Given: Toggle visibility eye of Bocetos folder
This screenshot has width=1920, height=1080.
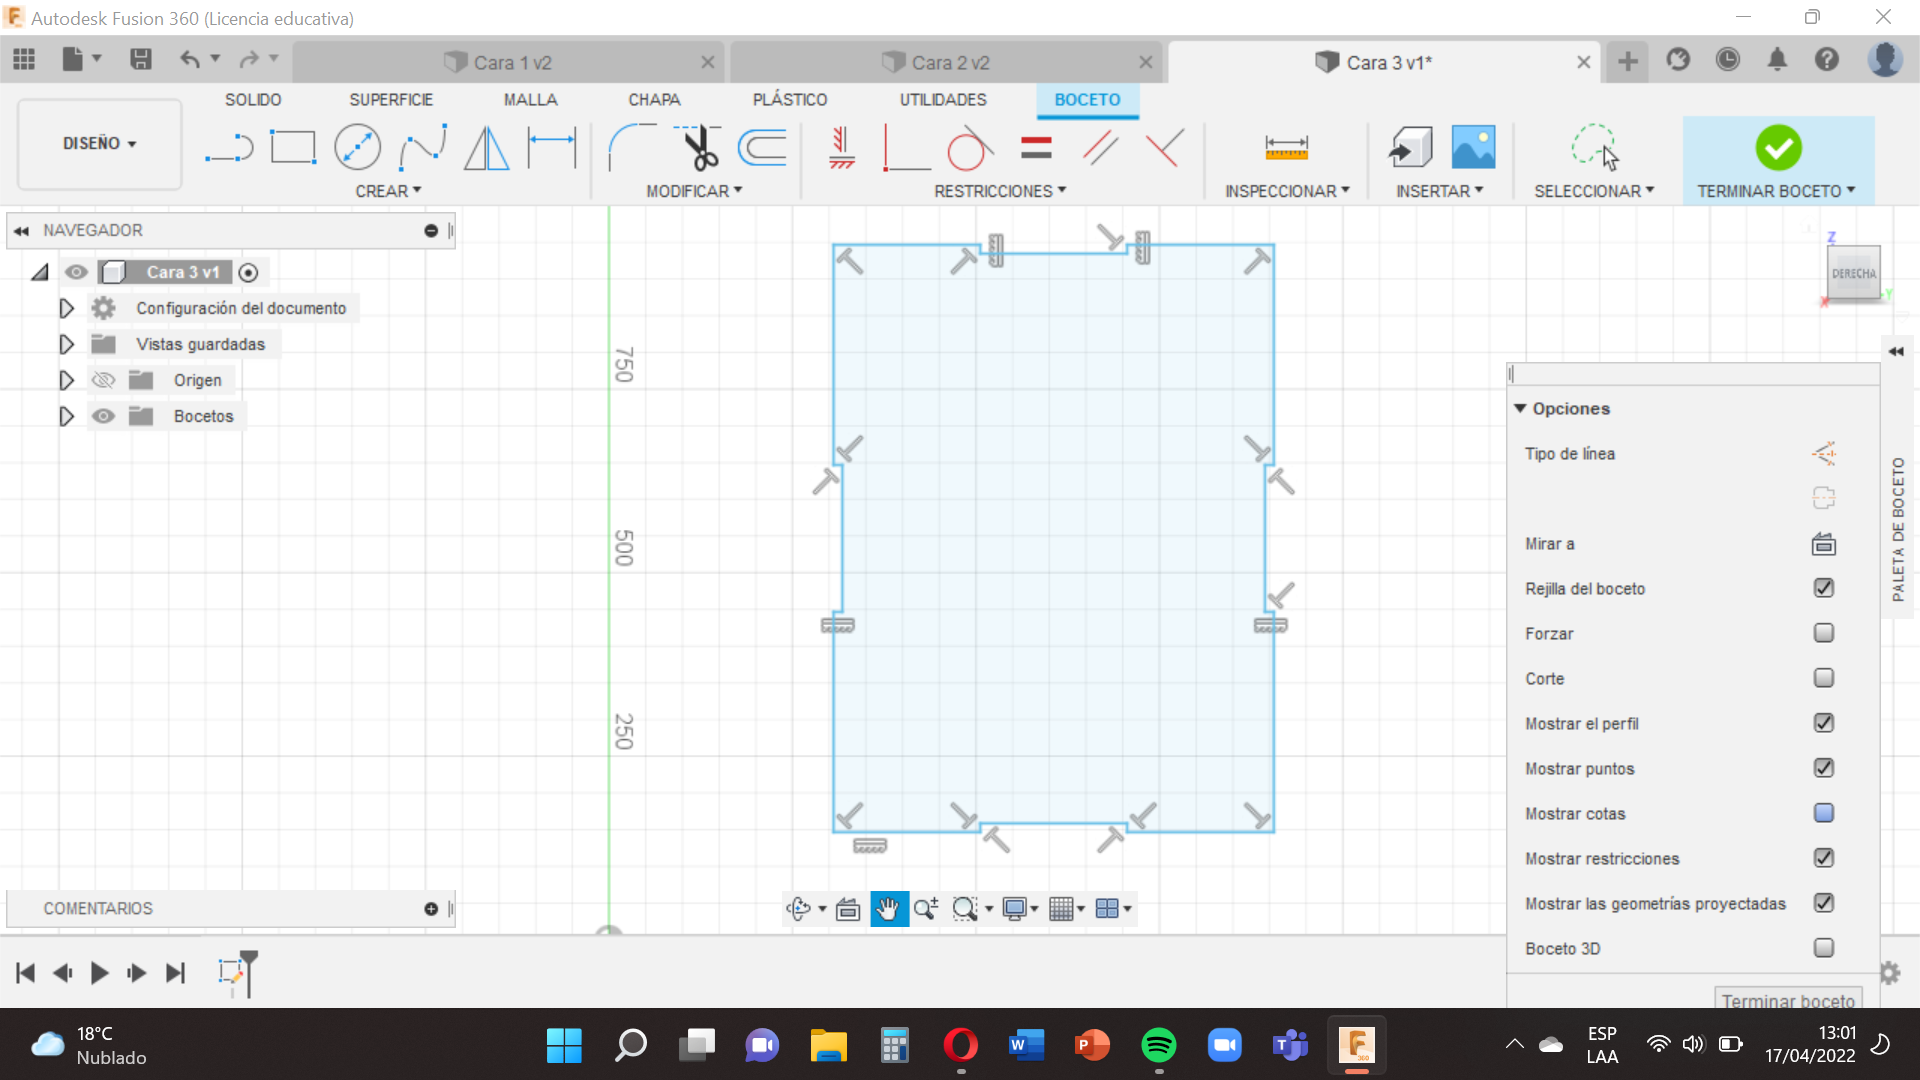Looking at the screenshot, I should click(x=103, y=416).
